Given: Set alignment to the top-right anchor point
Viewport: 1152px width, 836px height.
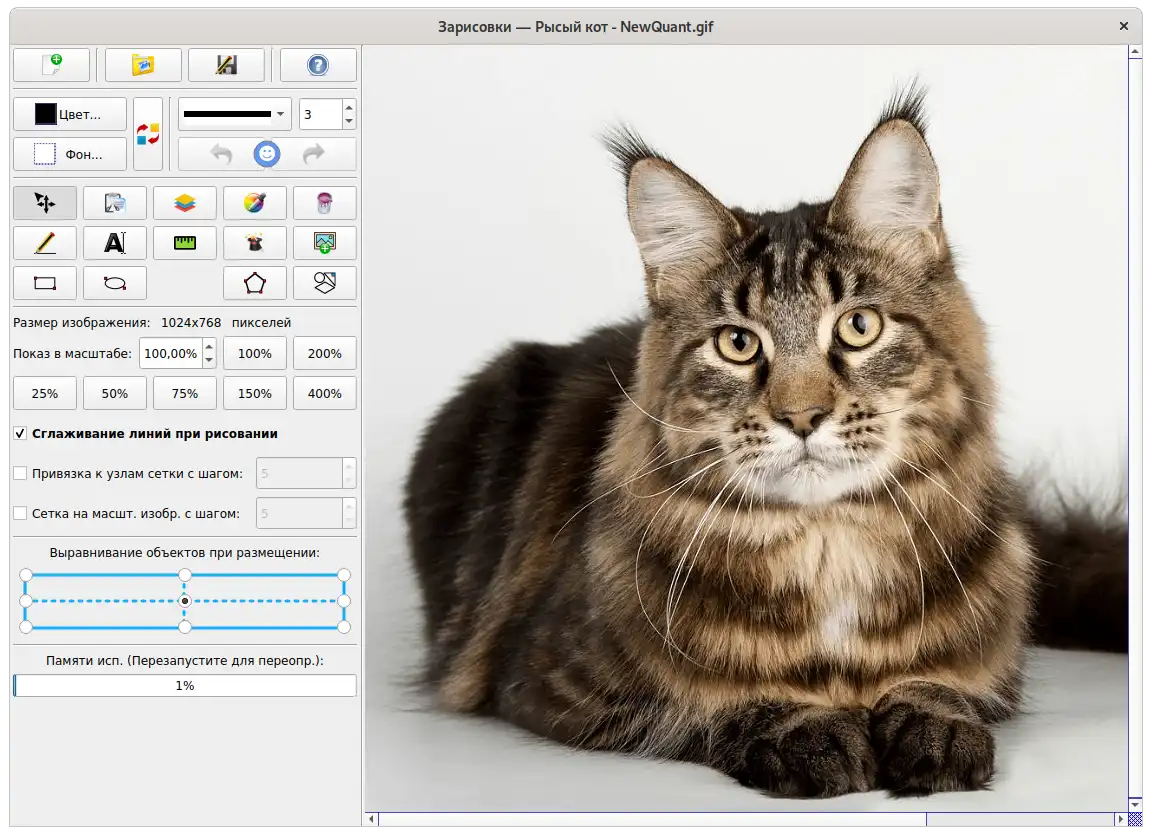Looking at the screenshot, I should (343, 574).
